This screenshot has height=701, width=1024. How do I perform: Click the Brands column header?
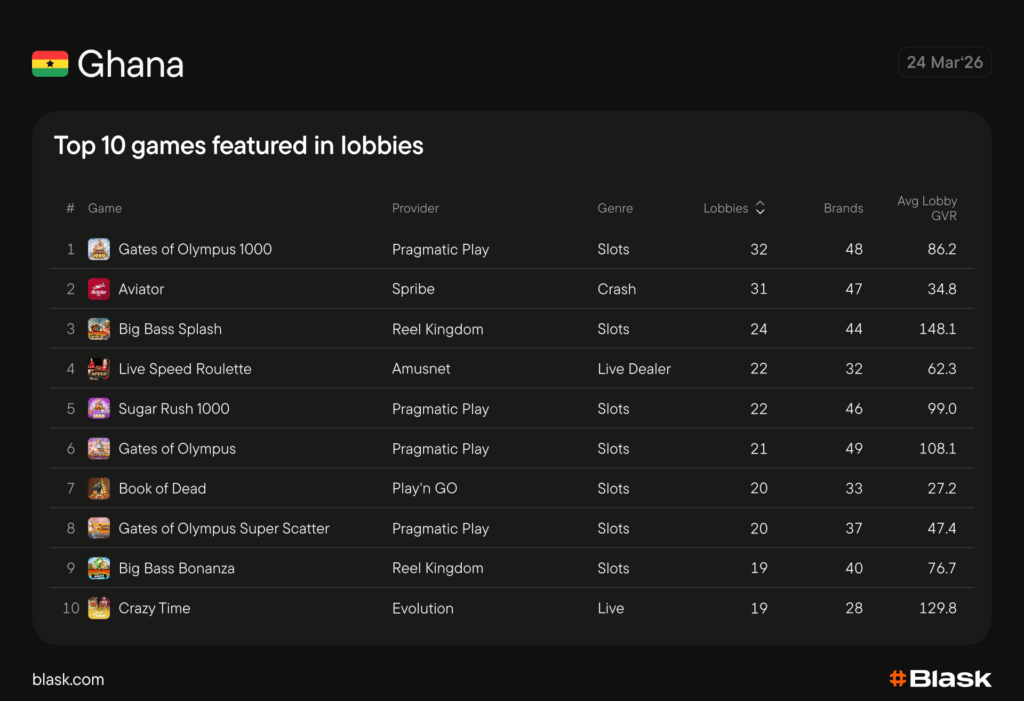coord(843,208)
